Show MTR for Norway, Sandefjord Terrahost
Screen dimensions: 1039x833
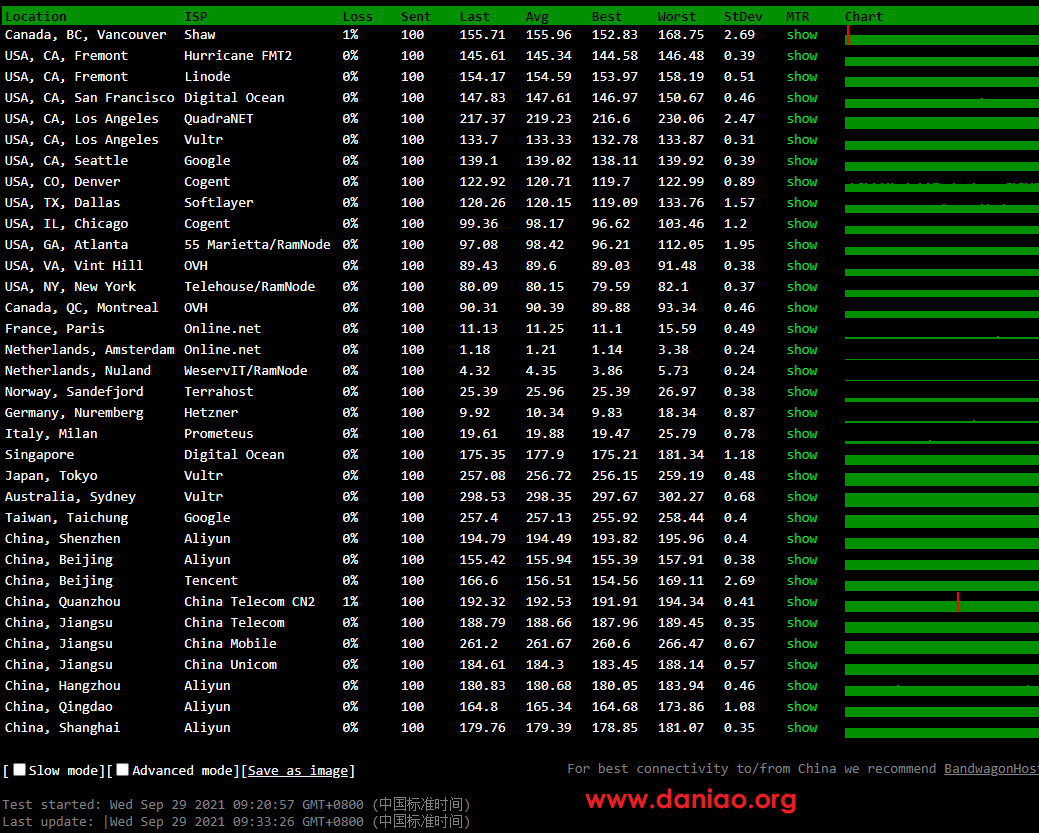click(802, 392)
